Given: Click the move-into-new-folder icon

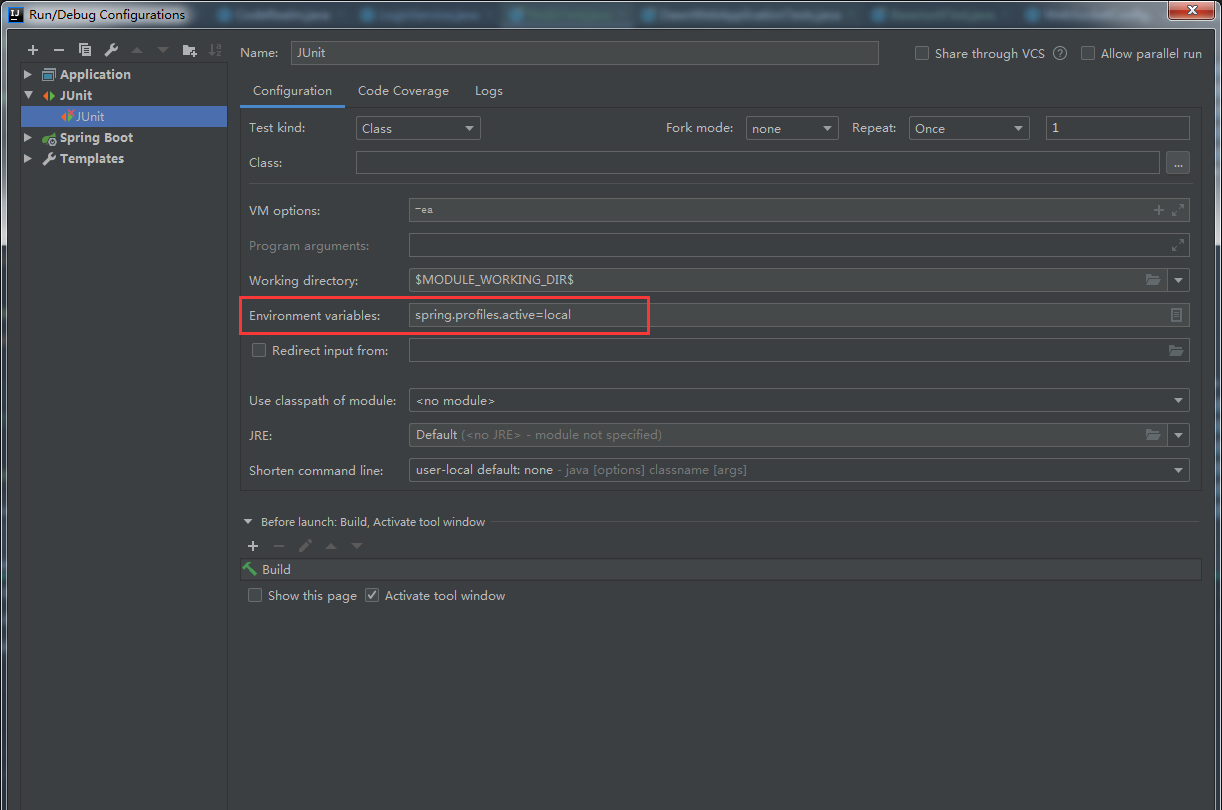Looking at the screenshot, I should tap(189, 50).
